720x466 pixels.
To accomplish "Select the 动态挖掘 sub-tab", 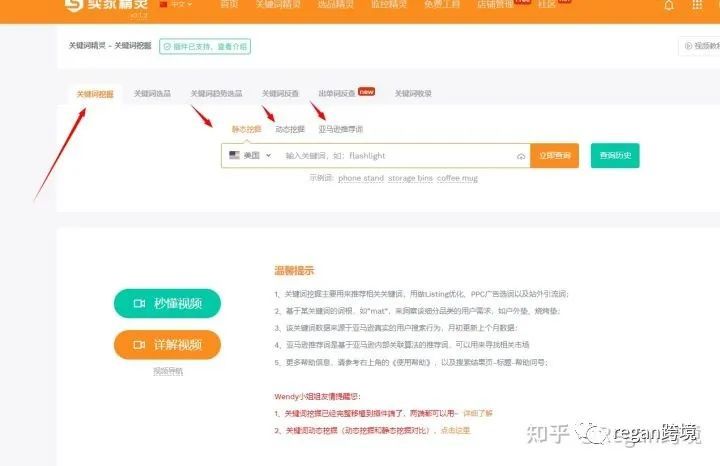I will coord(290,129).
